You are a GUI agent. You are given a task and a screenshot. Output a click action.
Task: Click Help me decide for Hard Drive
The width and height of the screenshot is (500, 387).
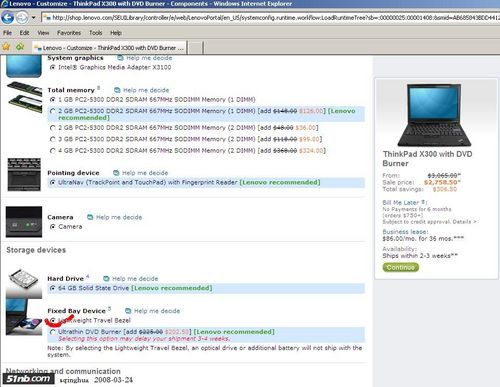(135, 278)
